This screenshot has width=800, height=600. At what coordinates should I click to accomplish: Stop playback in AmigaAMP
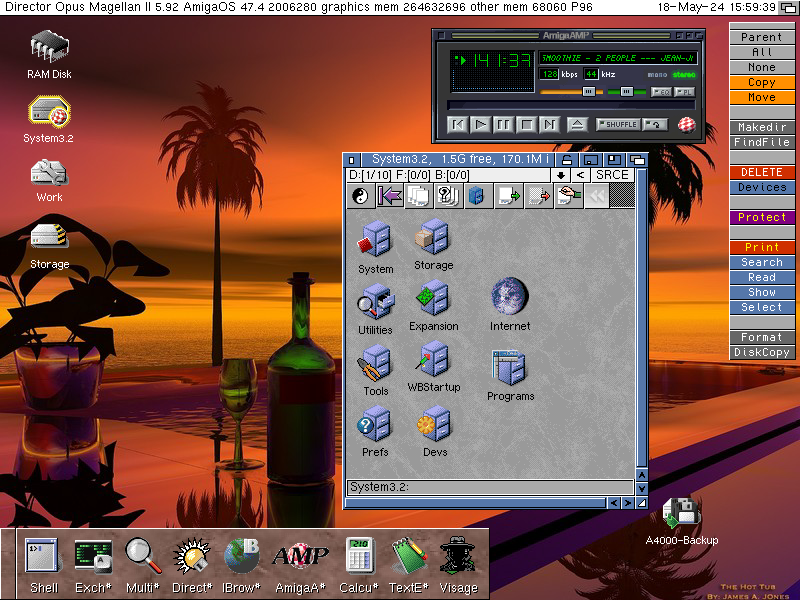coord(527,124)
